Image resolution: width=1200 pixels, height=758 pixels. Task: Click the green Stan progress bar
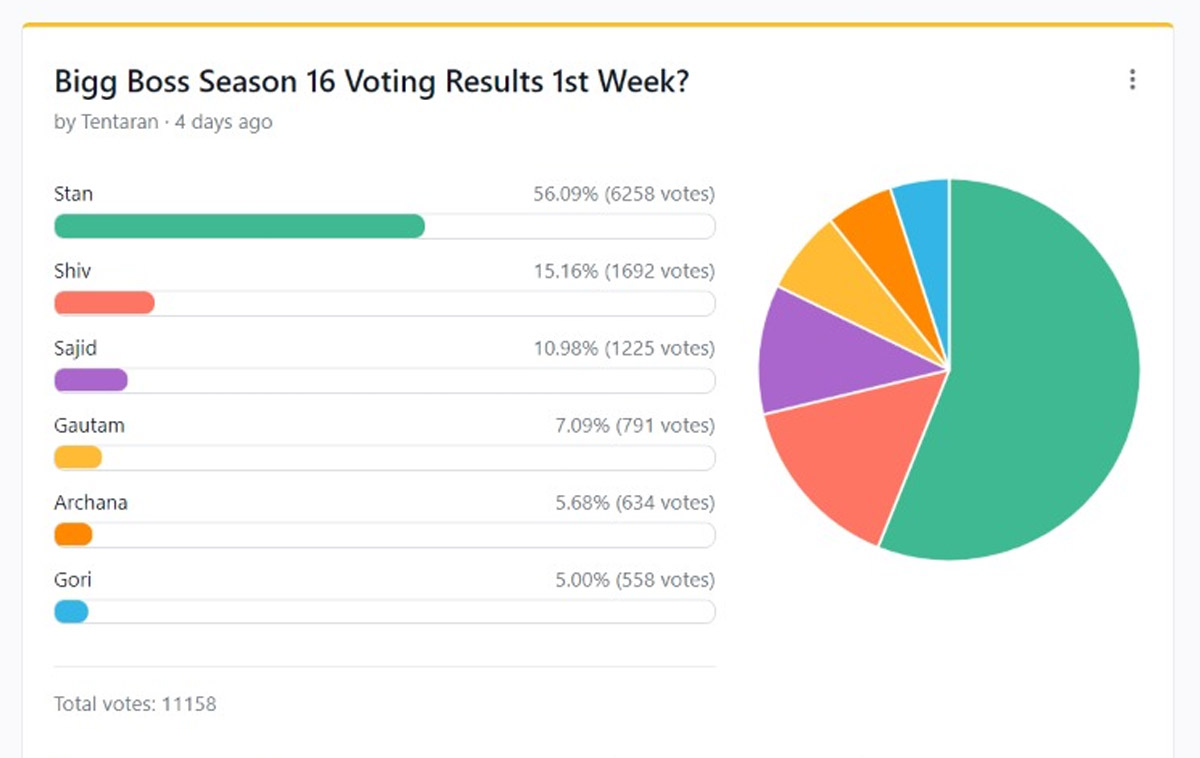pos(239,226)
